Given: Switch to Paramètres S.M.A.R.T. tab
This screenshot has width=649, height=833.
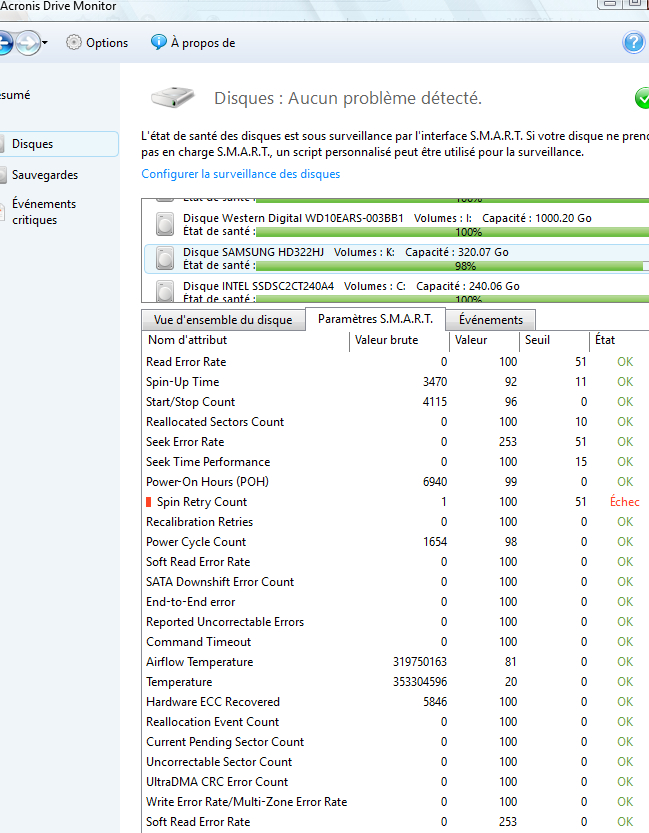Looking at the screenshot, I should pos(375,319).
